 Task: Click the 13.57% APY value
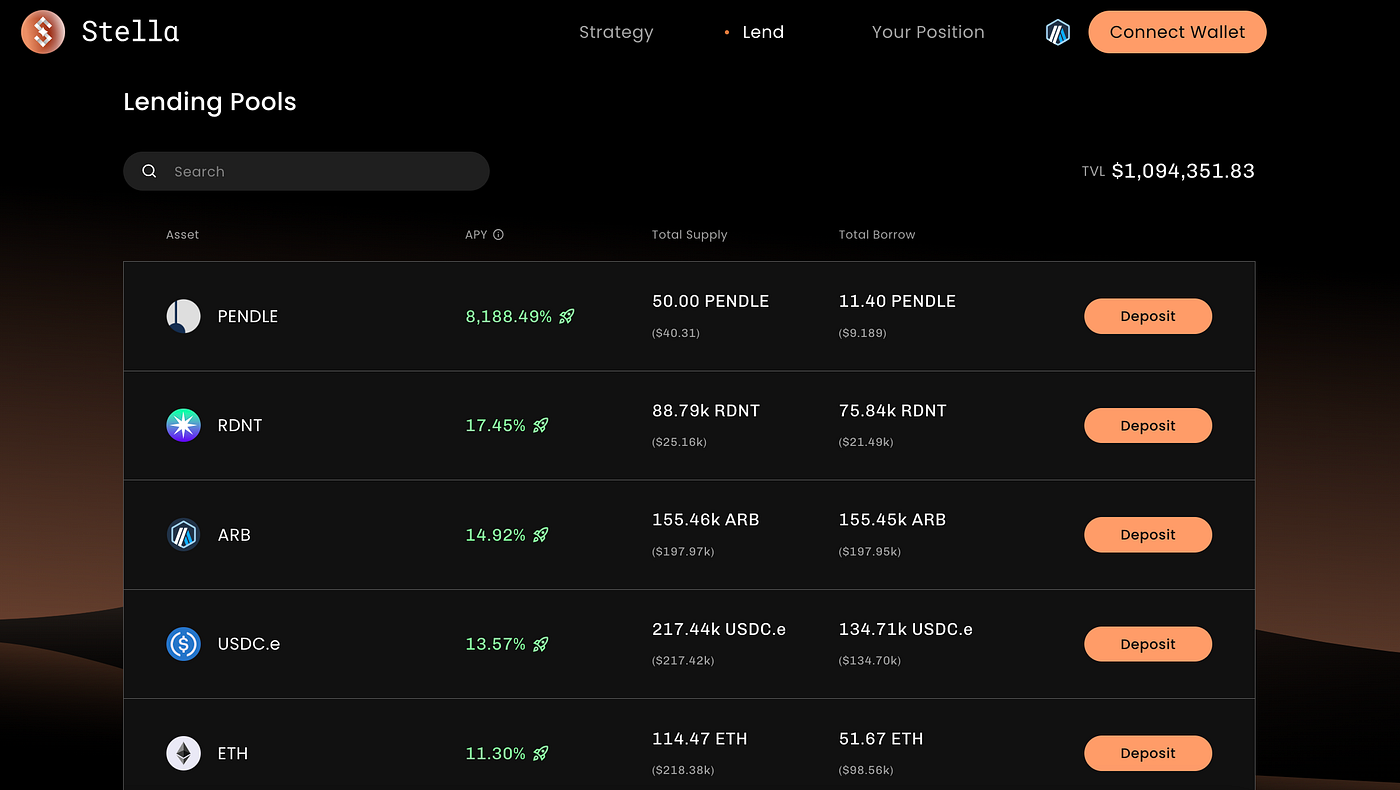tap(496, 644)
